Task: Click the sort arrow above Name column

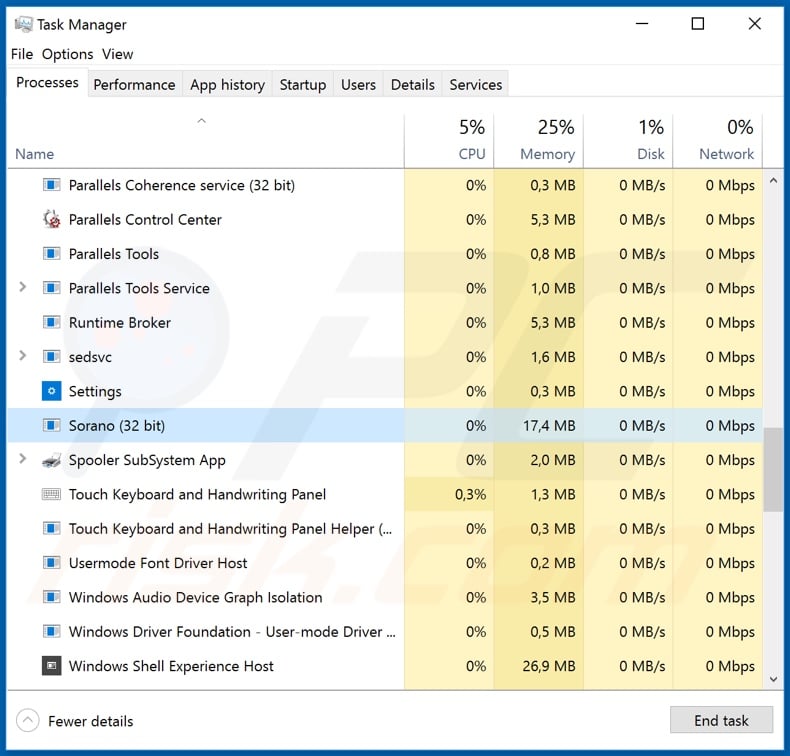Action: click(x=202, y=120)
